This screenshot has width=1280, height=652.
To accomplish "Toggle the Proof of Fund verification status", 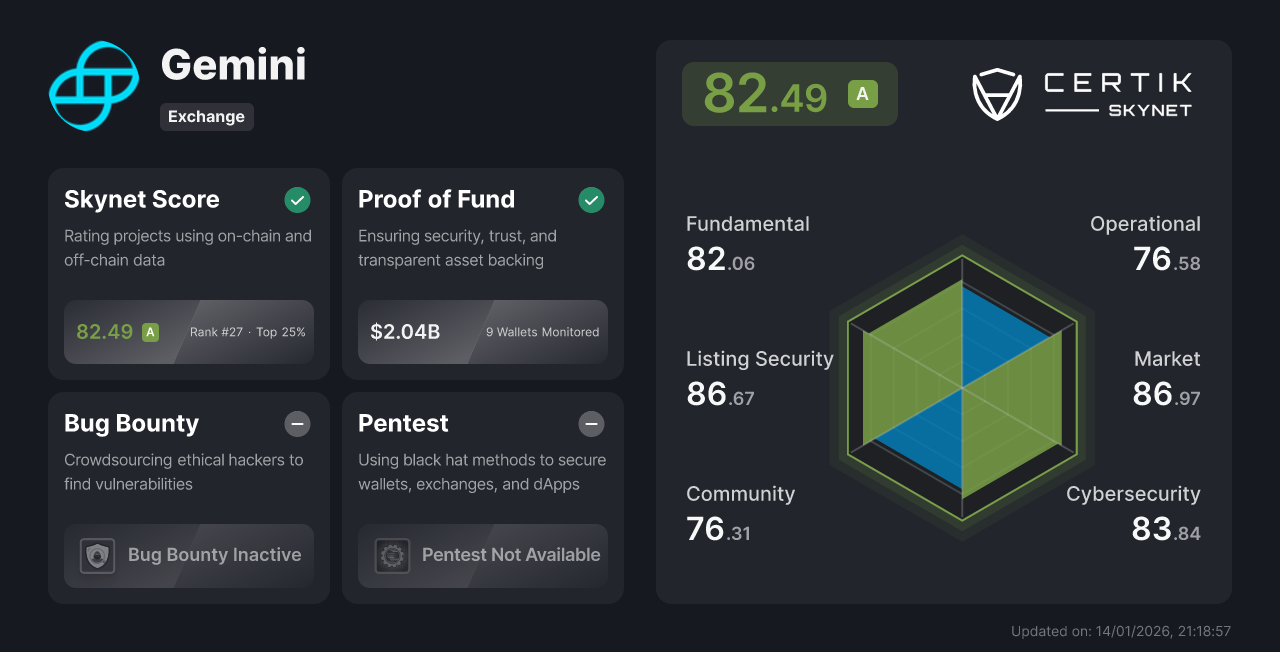I will coord(591,200).
